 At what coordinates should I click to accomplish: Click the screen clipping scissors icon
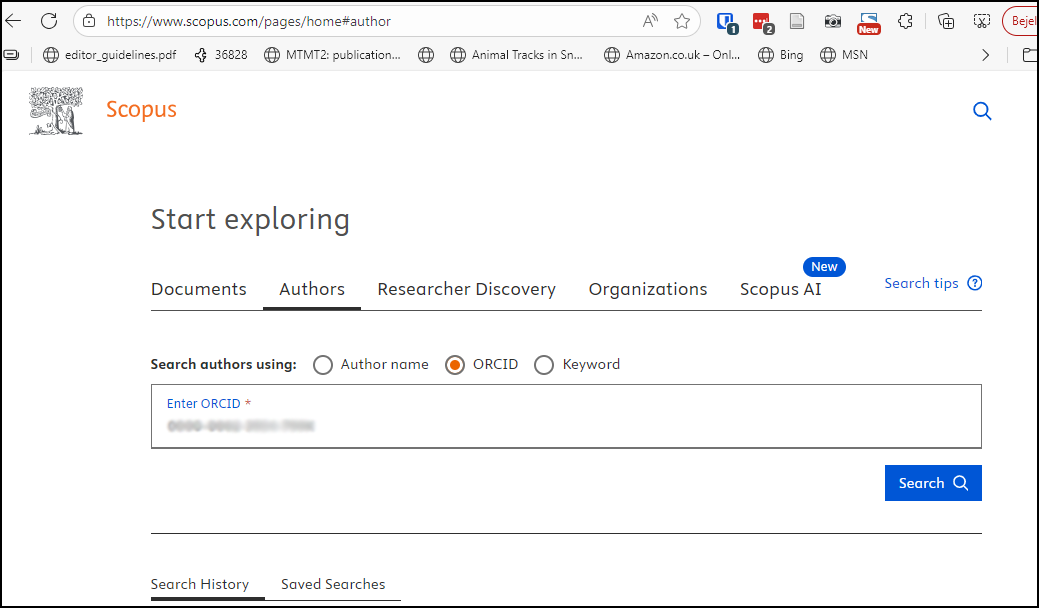coord(981,21)
